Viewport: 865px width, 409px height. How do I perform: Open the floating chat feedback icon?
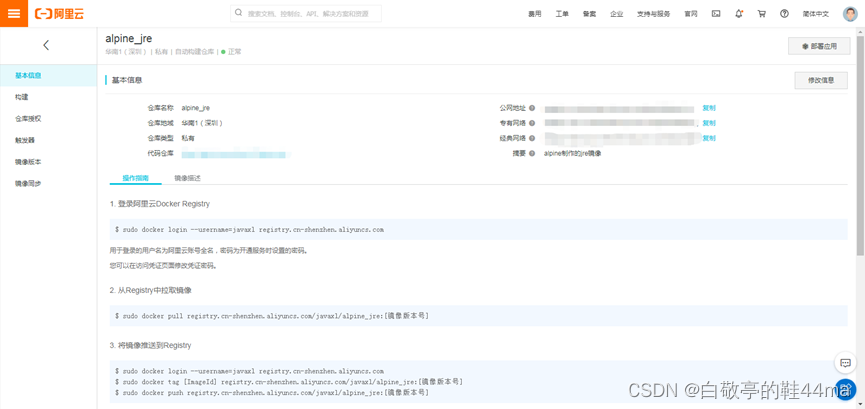tap(845, 363)
